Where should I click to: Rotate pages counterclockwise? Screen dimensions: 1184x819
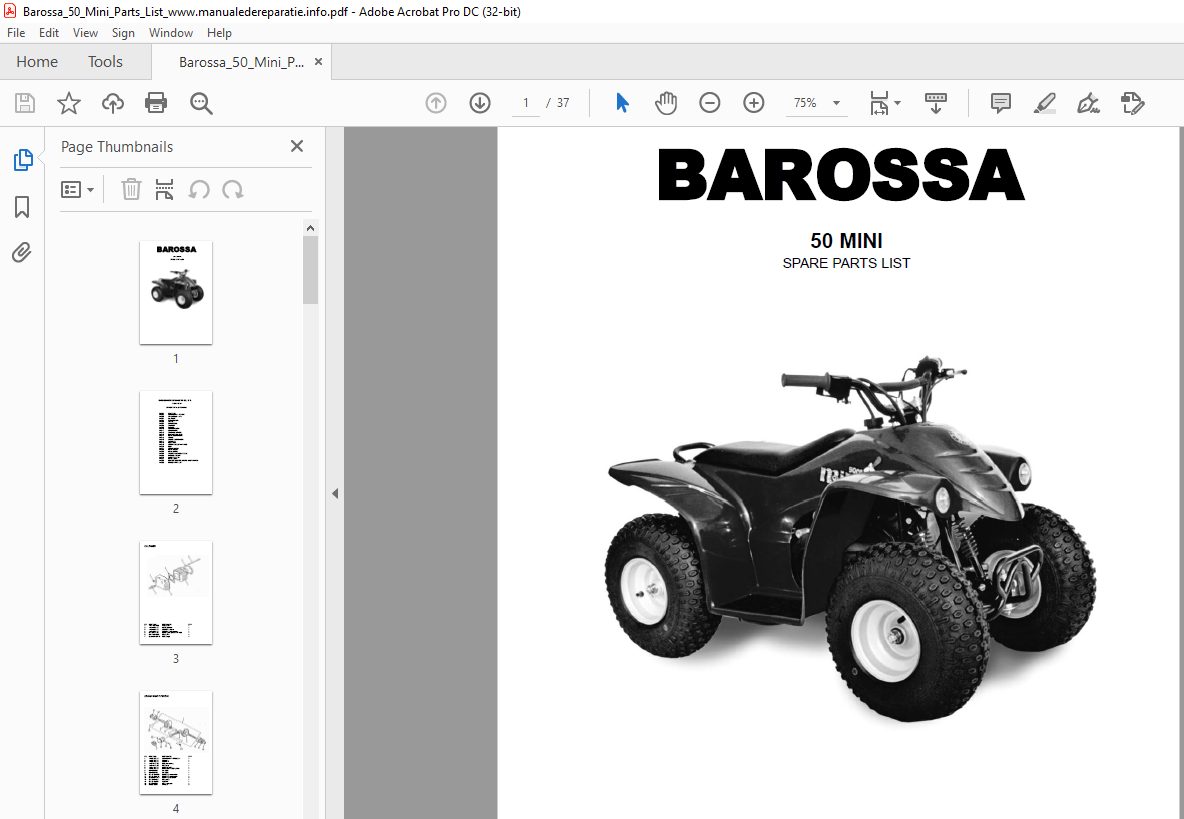pos(199,189)
